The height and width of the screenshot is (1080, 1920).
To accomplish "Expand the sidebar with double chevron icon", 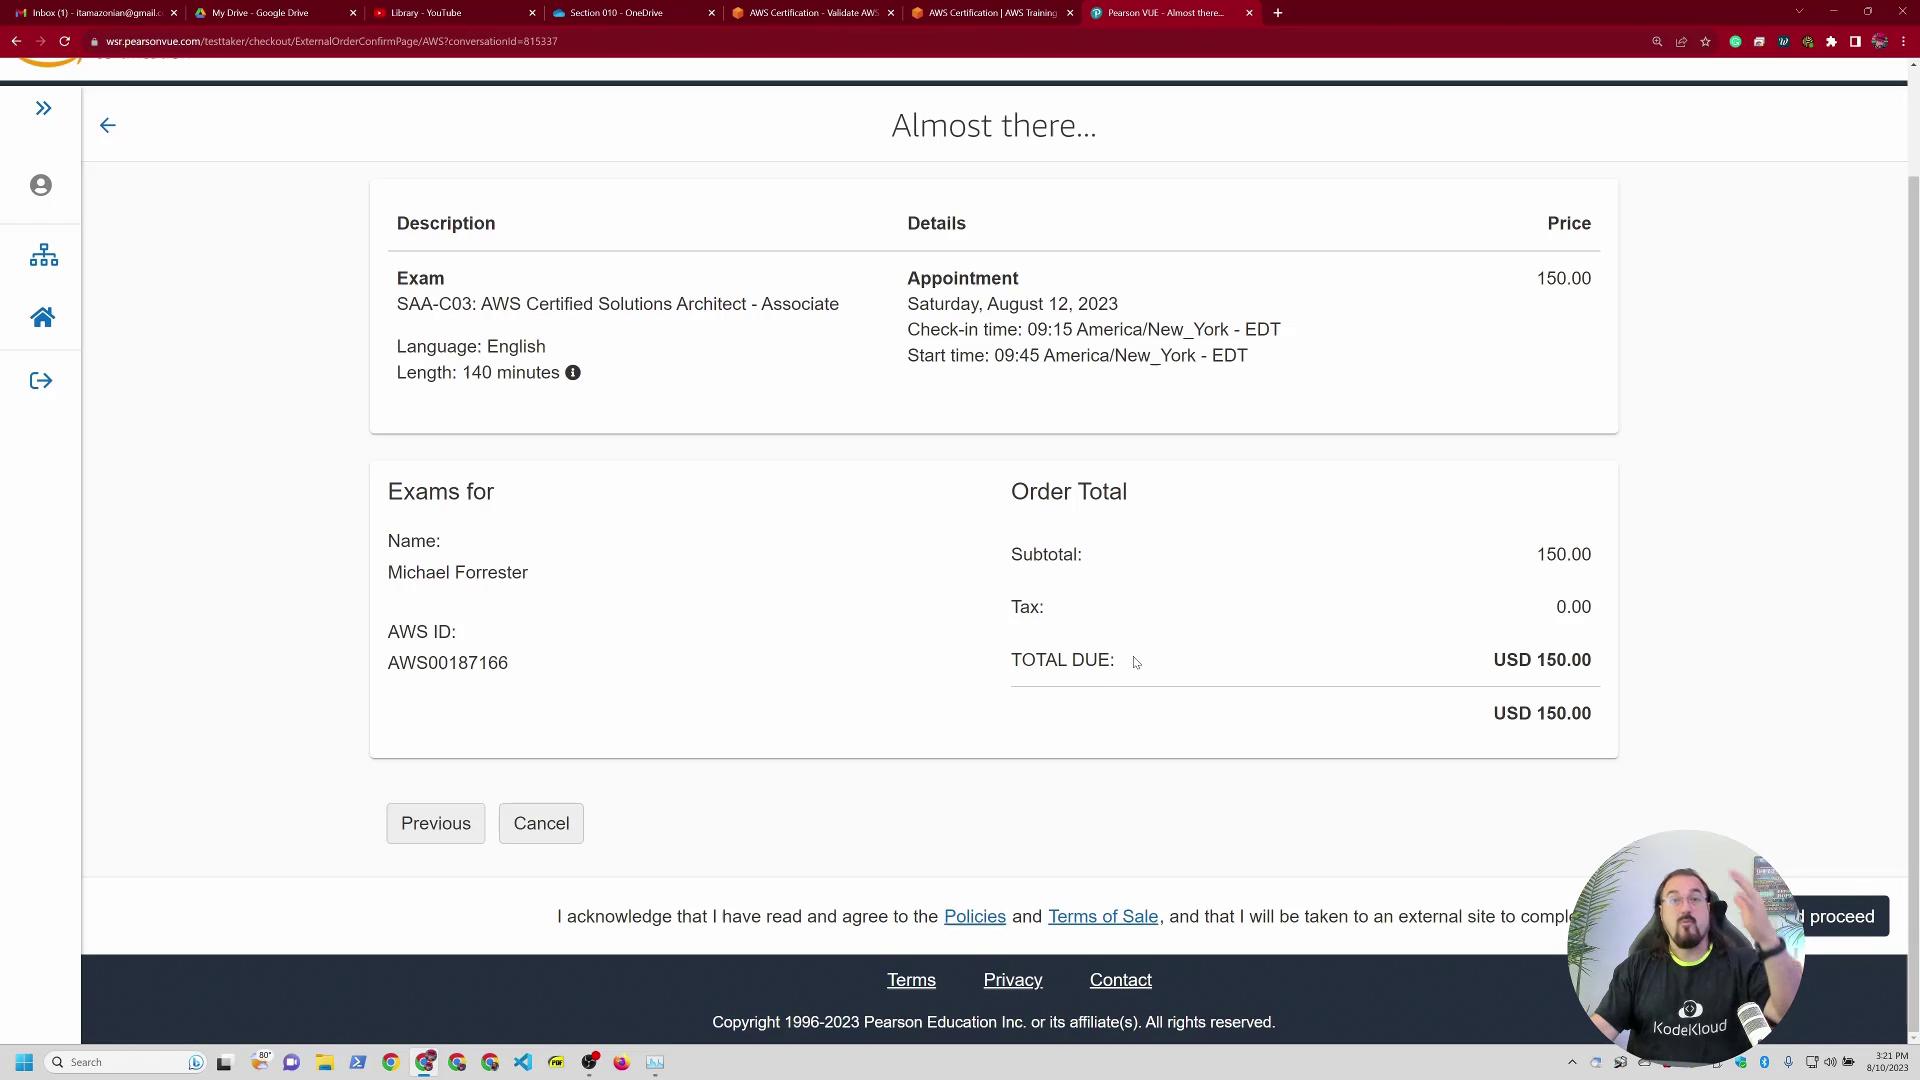I will pos(43,108).
